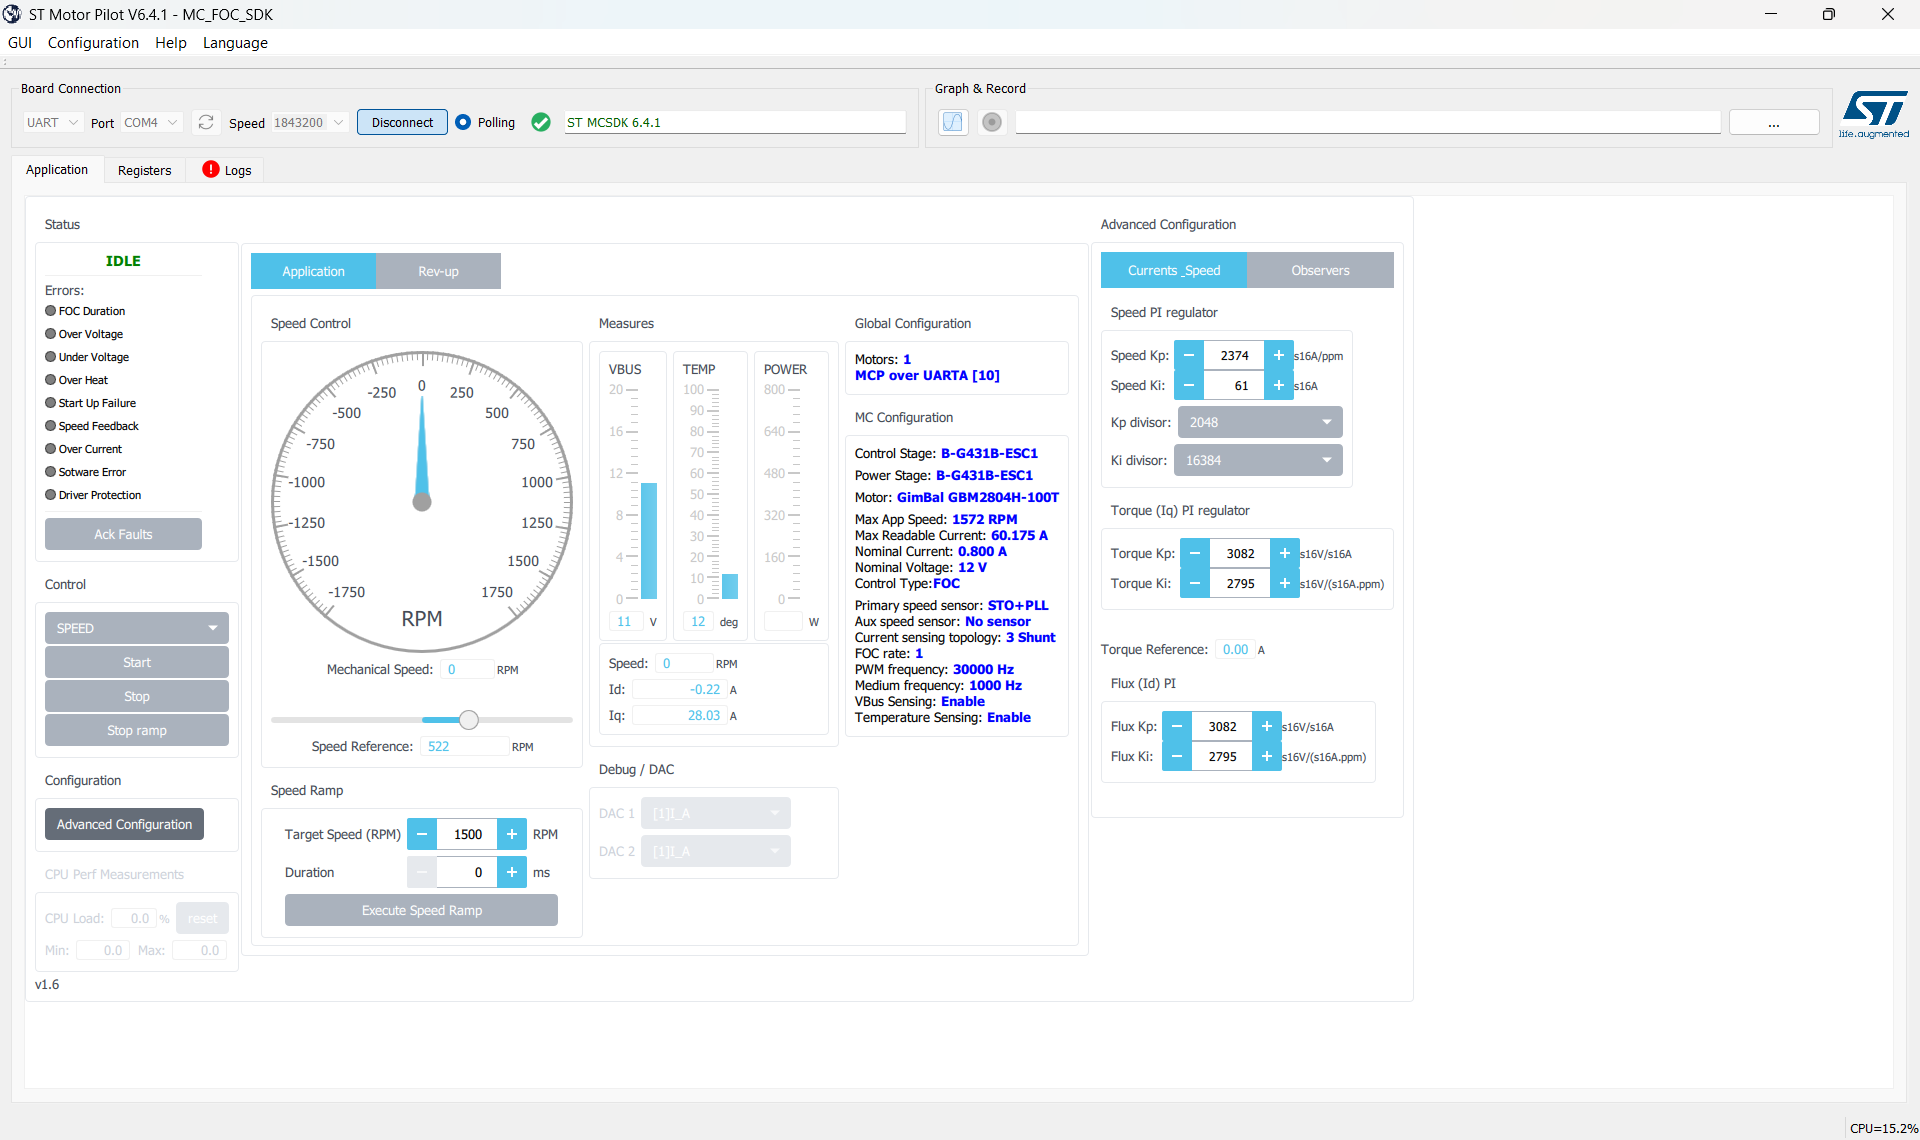The image size is (1920, 1140).
Task: Open the Ki divisor dropdown
Action: (x=1257, y=460)
